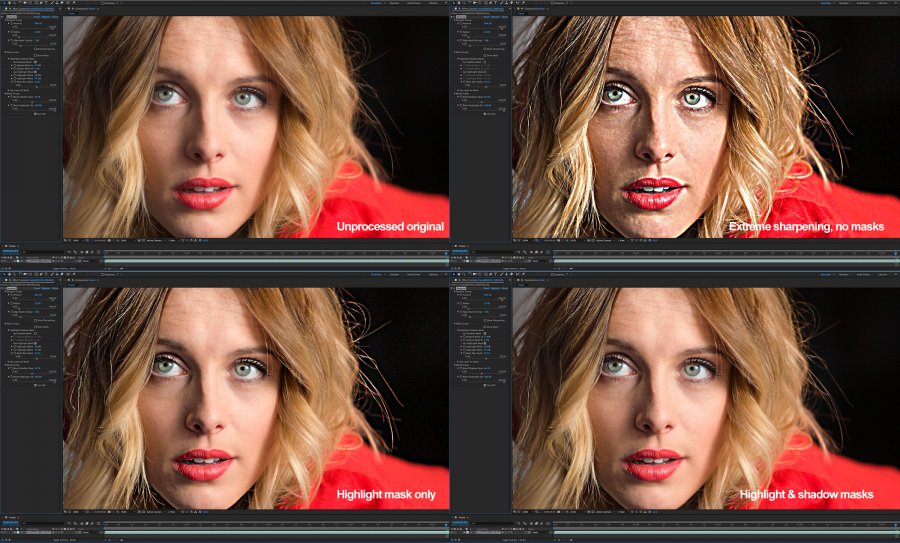The width and height of the screenshot is (900, 543).
Task: Select the Hand tool in top-left toolbar
Action: pyautogui.click(x=10, y=3)
